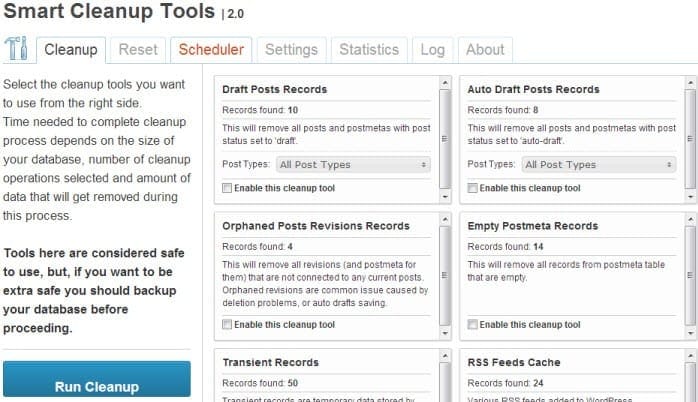Image resolution: width=698 pixels, height=402 pixels.
Task: Click 'Records found: 14' text
Action: (x=505, y=247)
